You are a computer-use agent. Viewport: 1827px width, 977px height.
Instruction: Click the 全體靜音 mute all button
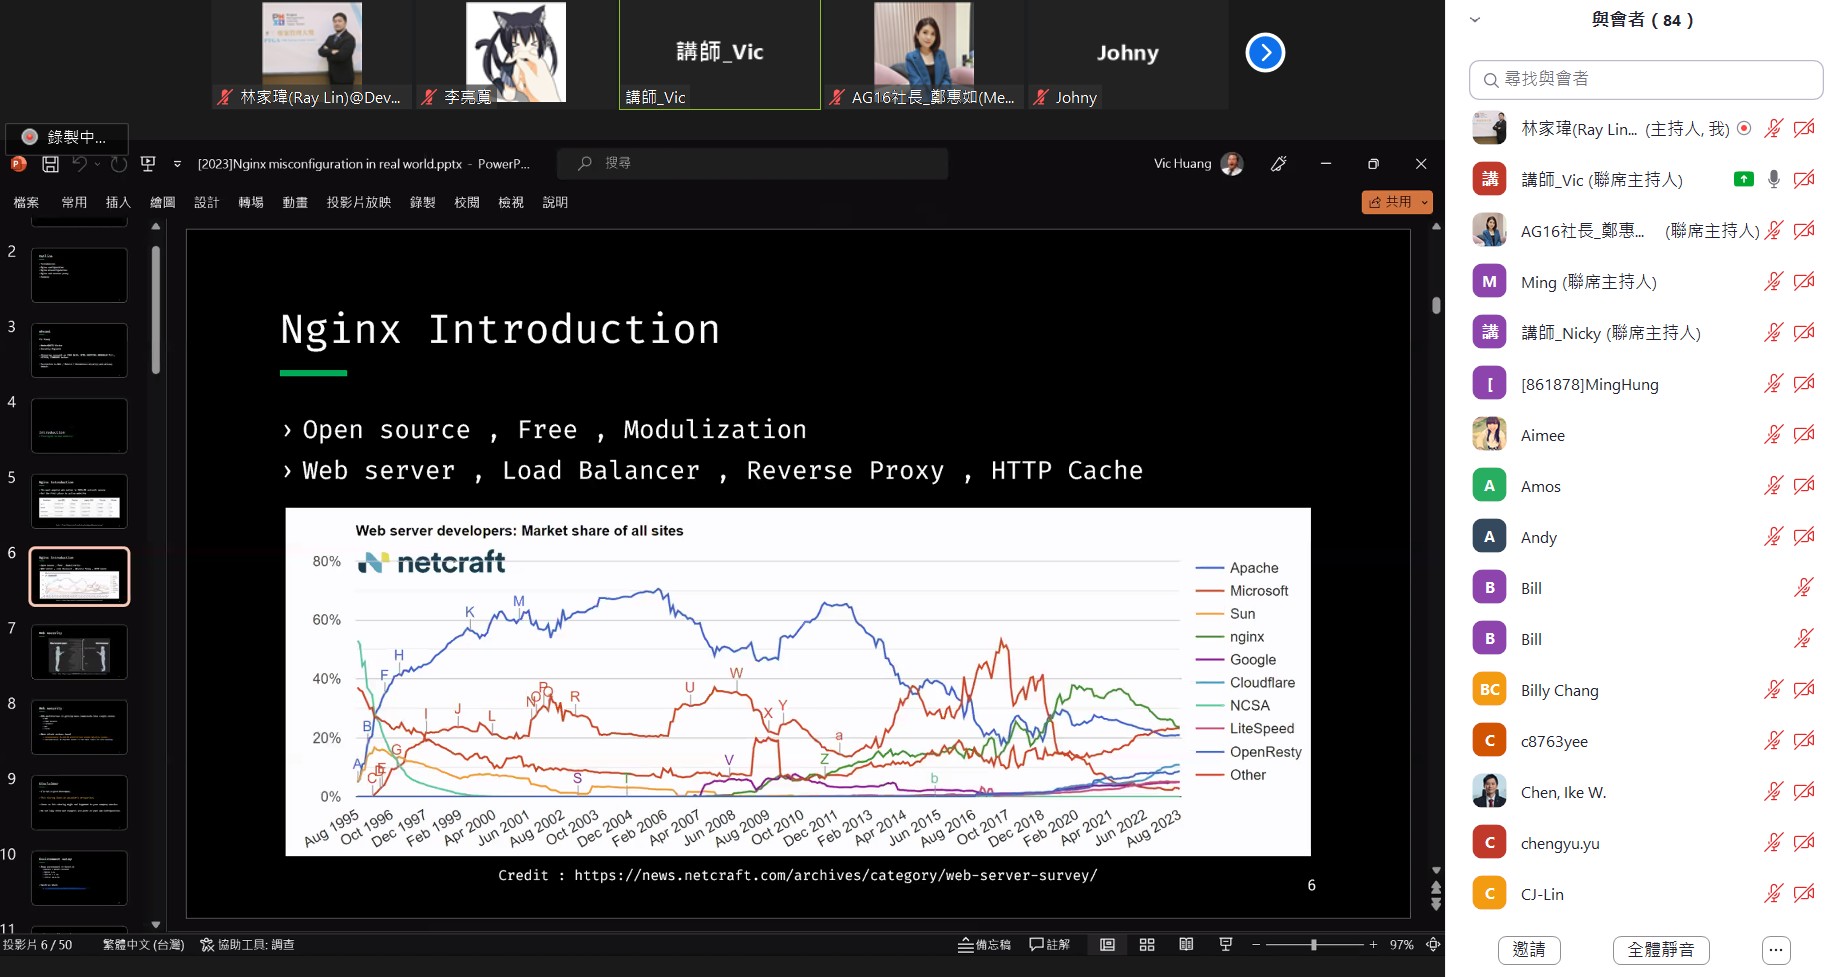(x=1660, y=950)
